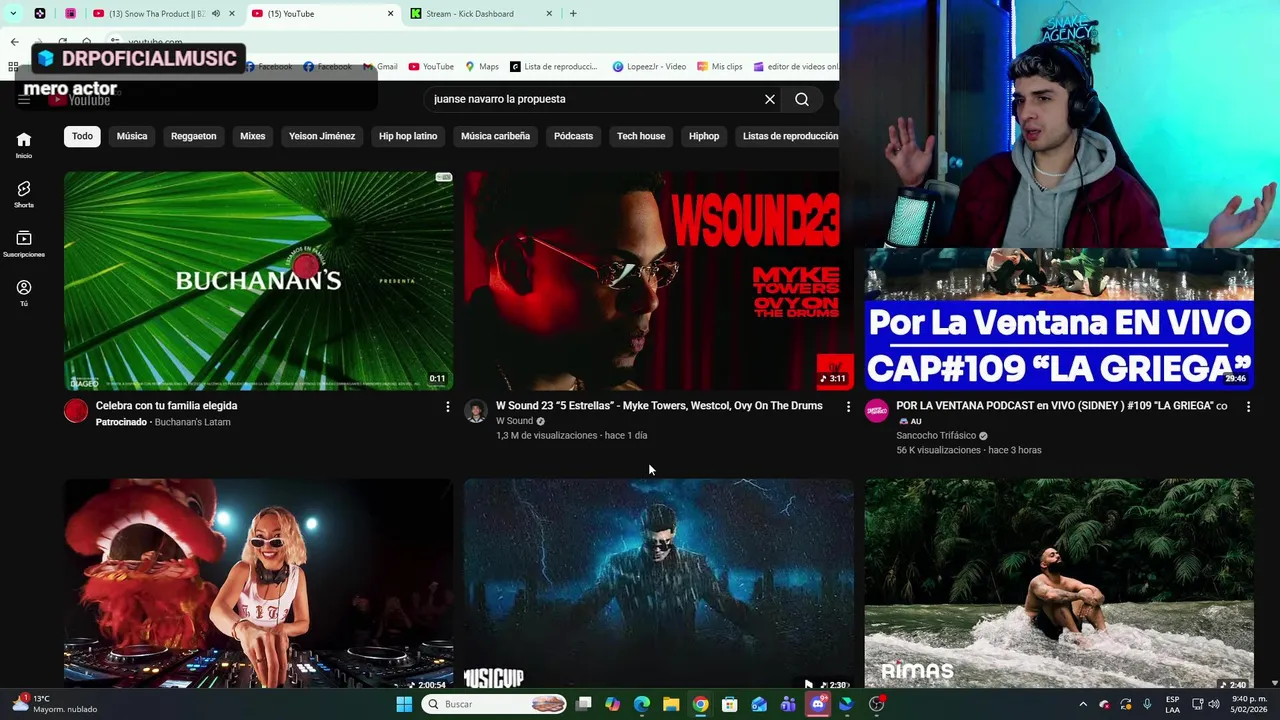Filter by Música caribeña chip
1280x720 pixels.
(x=495, y=136)
